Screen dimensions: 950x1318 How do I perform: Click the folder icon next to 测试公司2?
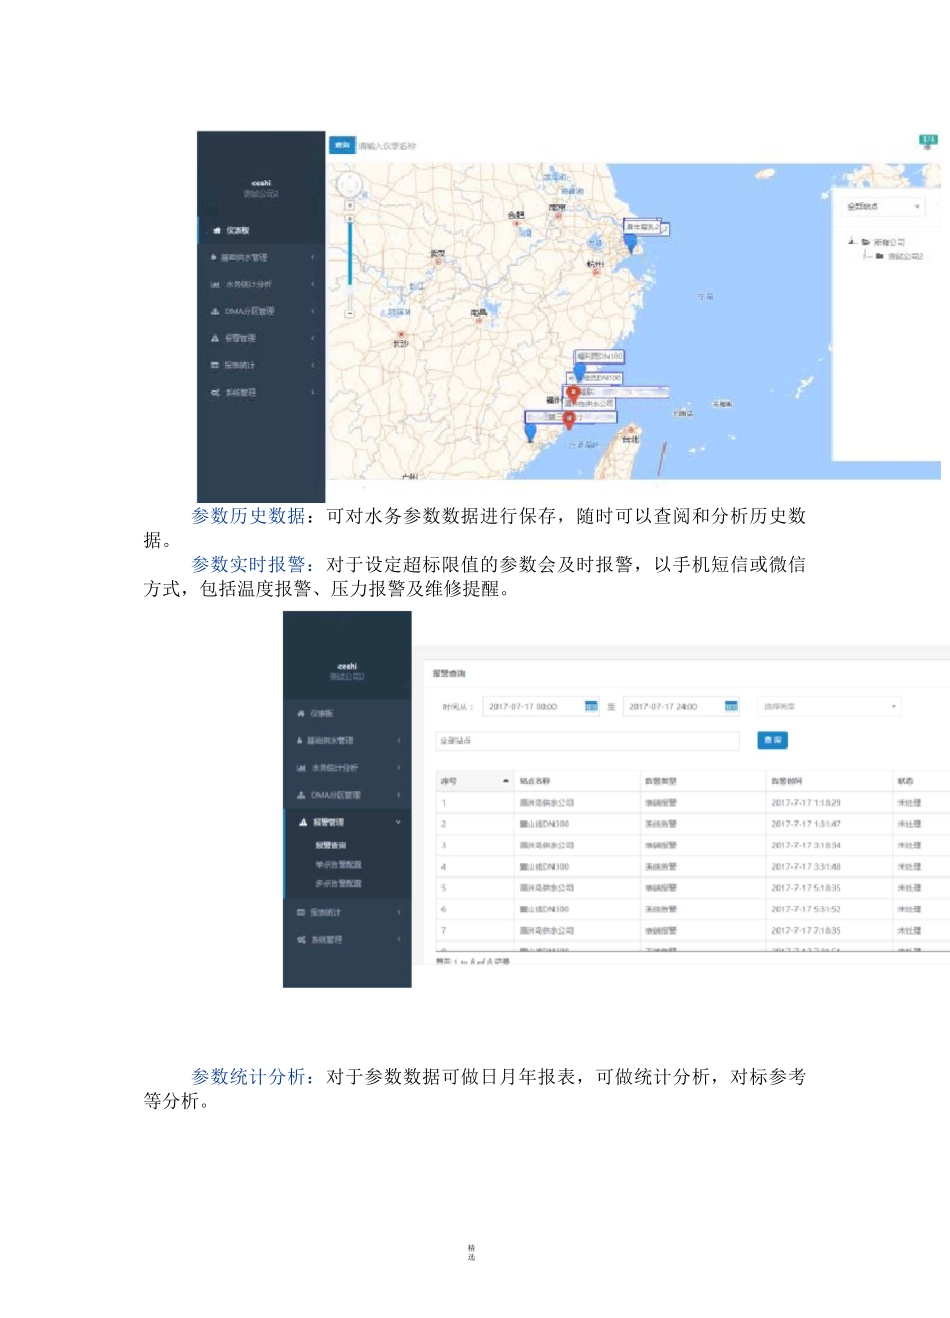(x=879, y=257)
